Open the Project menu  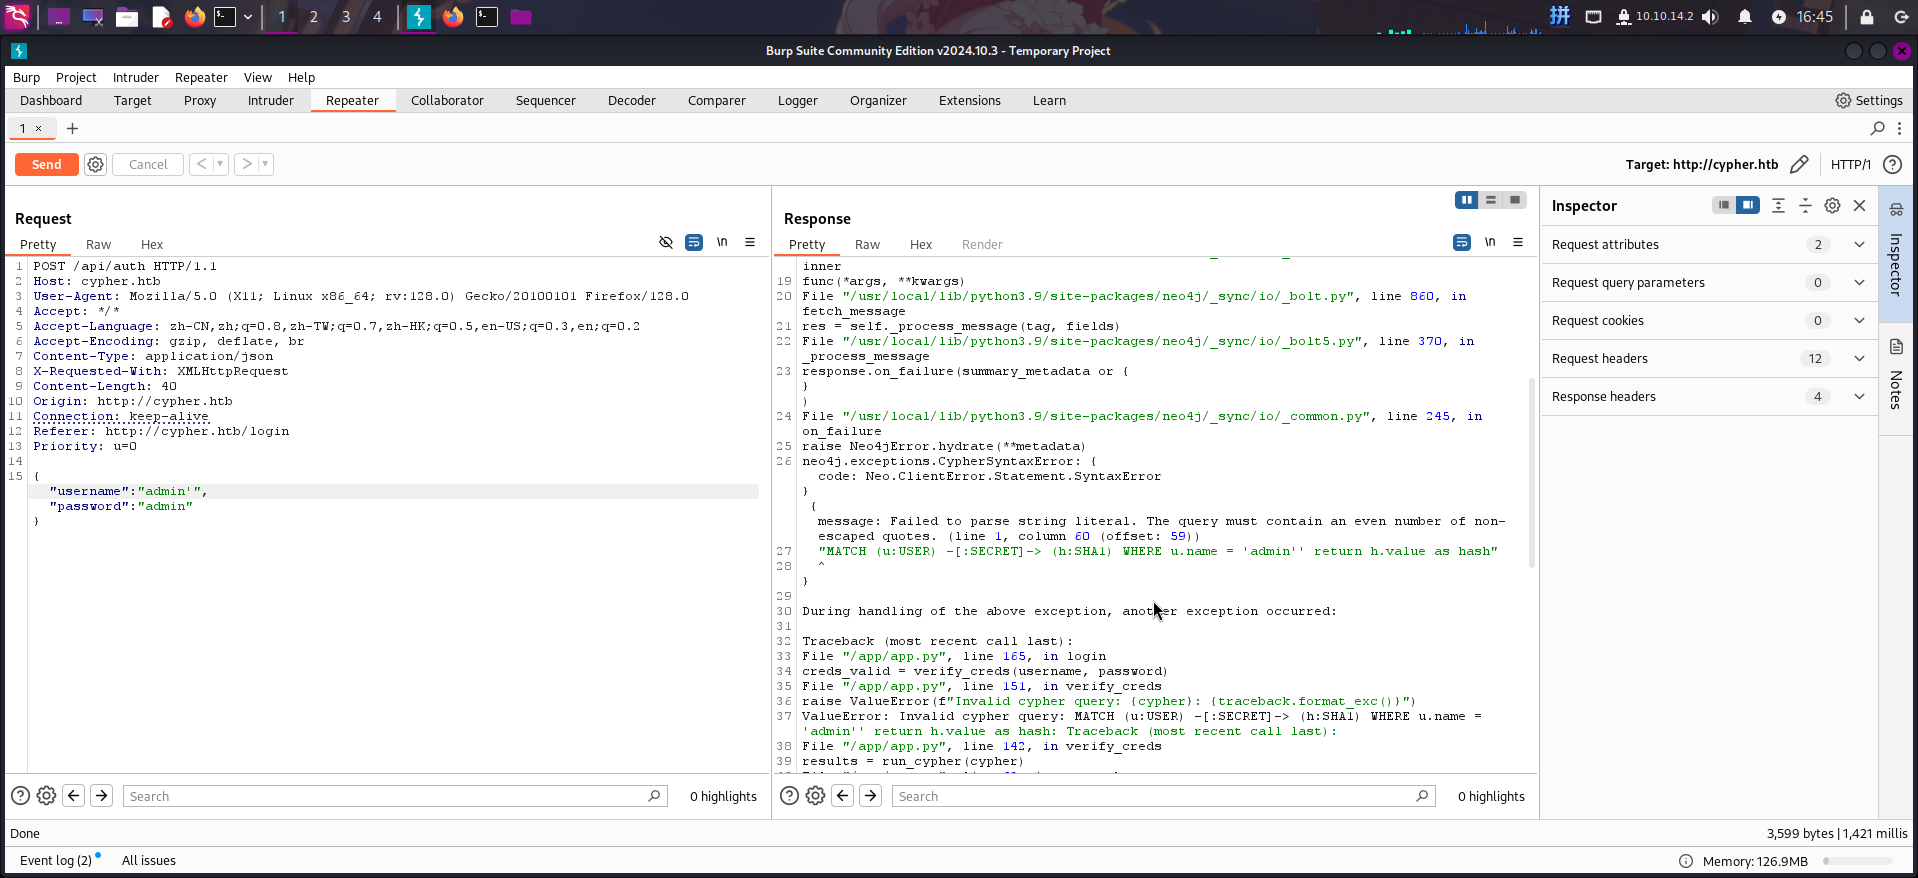(76, 77)
